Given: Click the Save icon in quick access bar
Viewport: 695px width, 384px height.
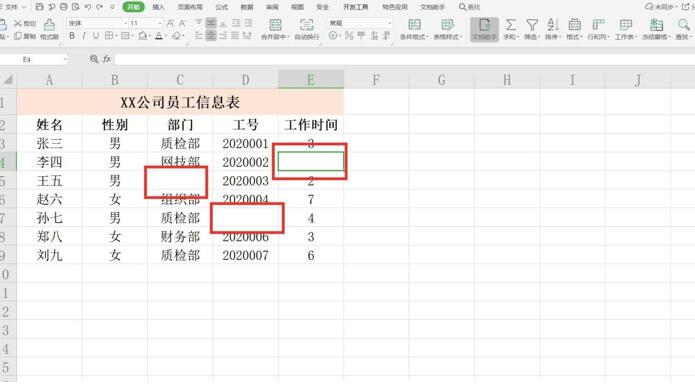Looking at the screenshot, I should [x=39, y=7].
